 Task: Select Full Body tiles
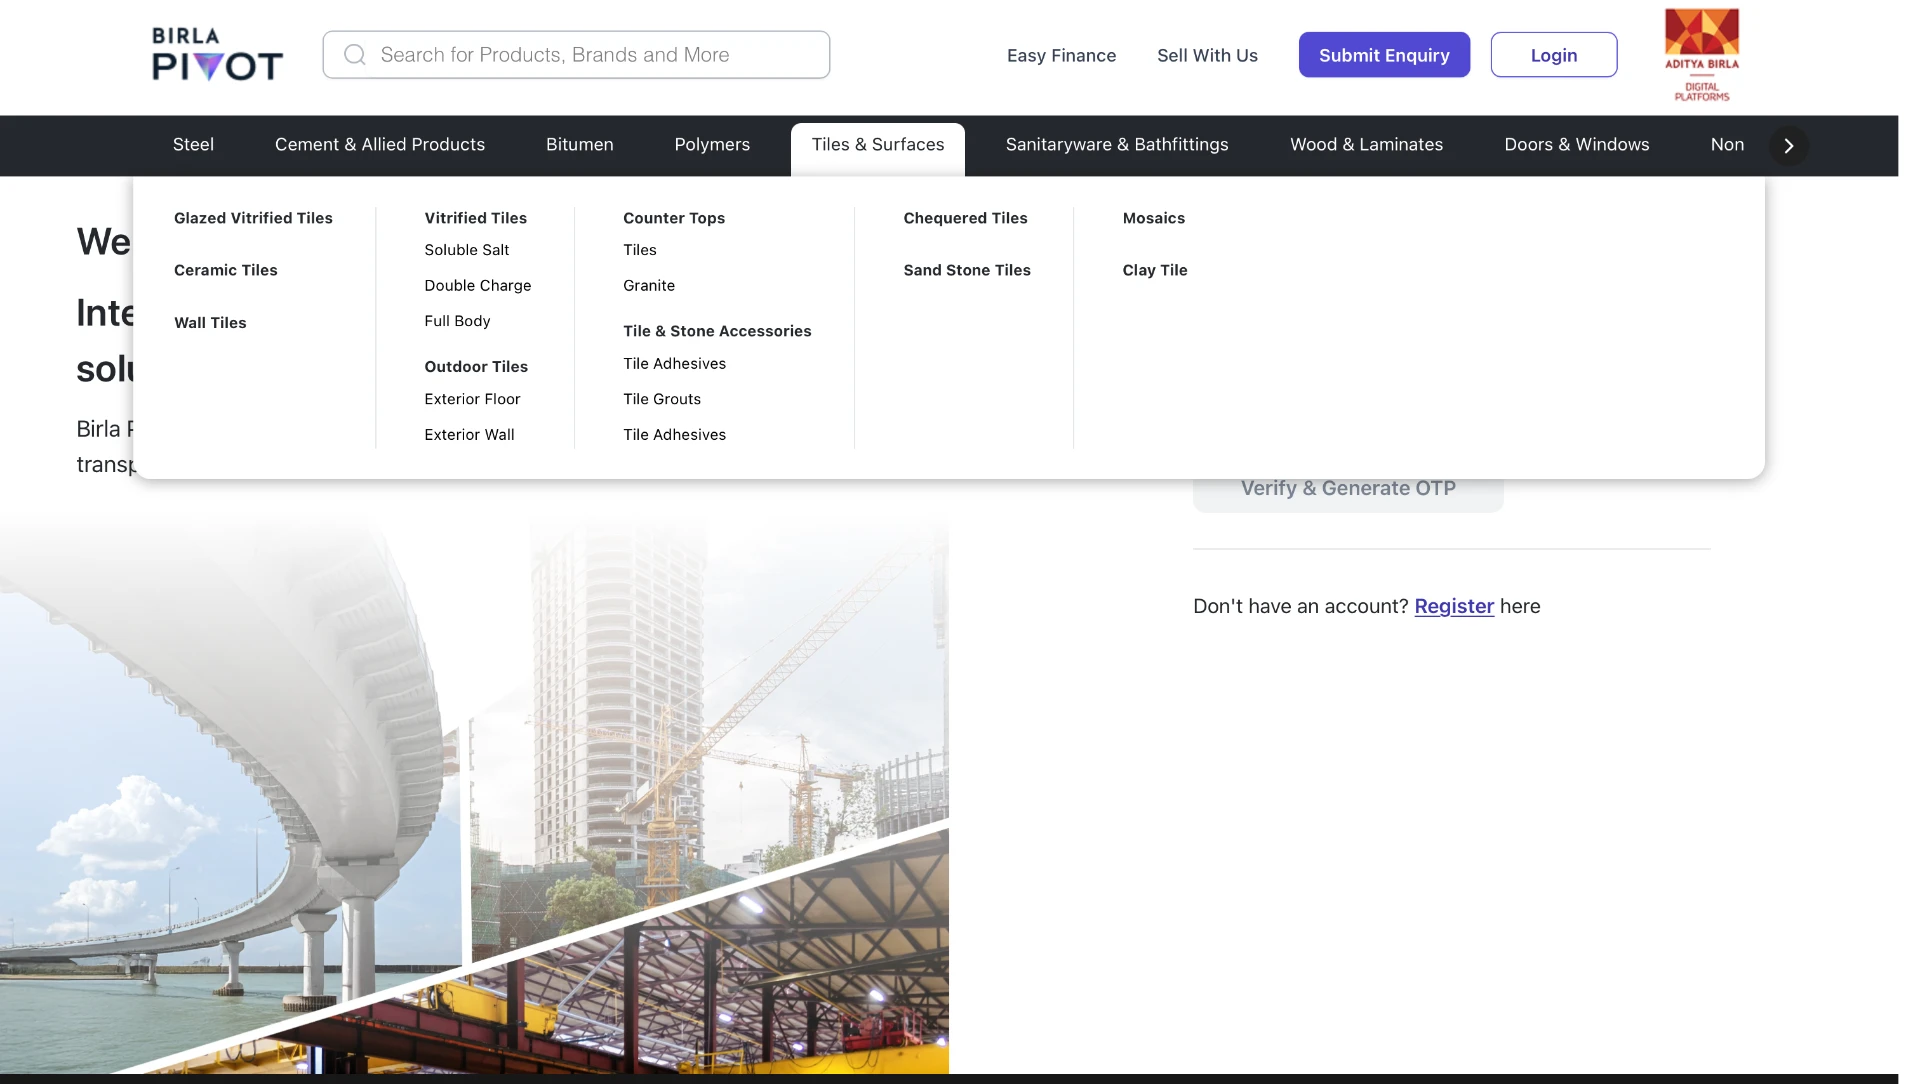click(x=457, y=321)
